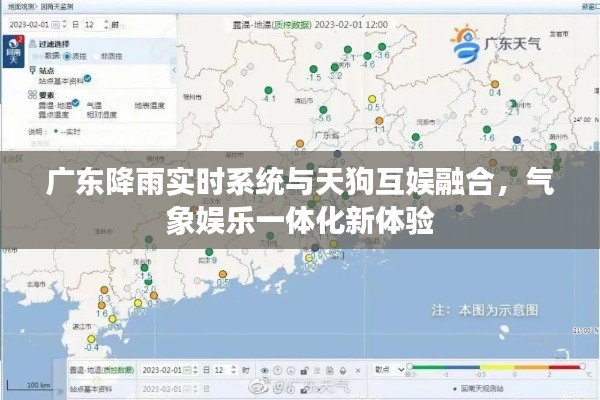Click yellow station marker labeled -0.4
Screen dimensions: 600x400
91,339
